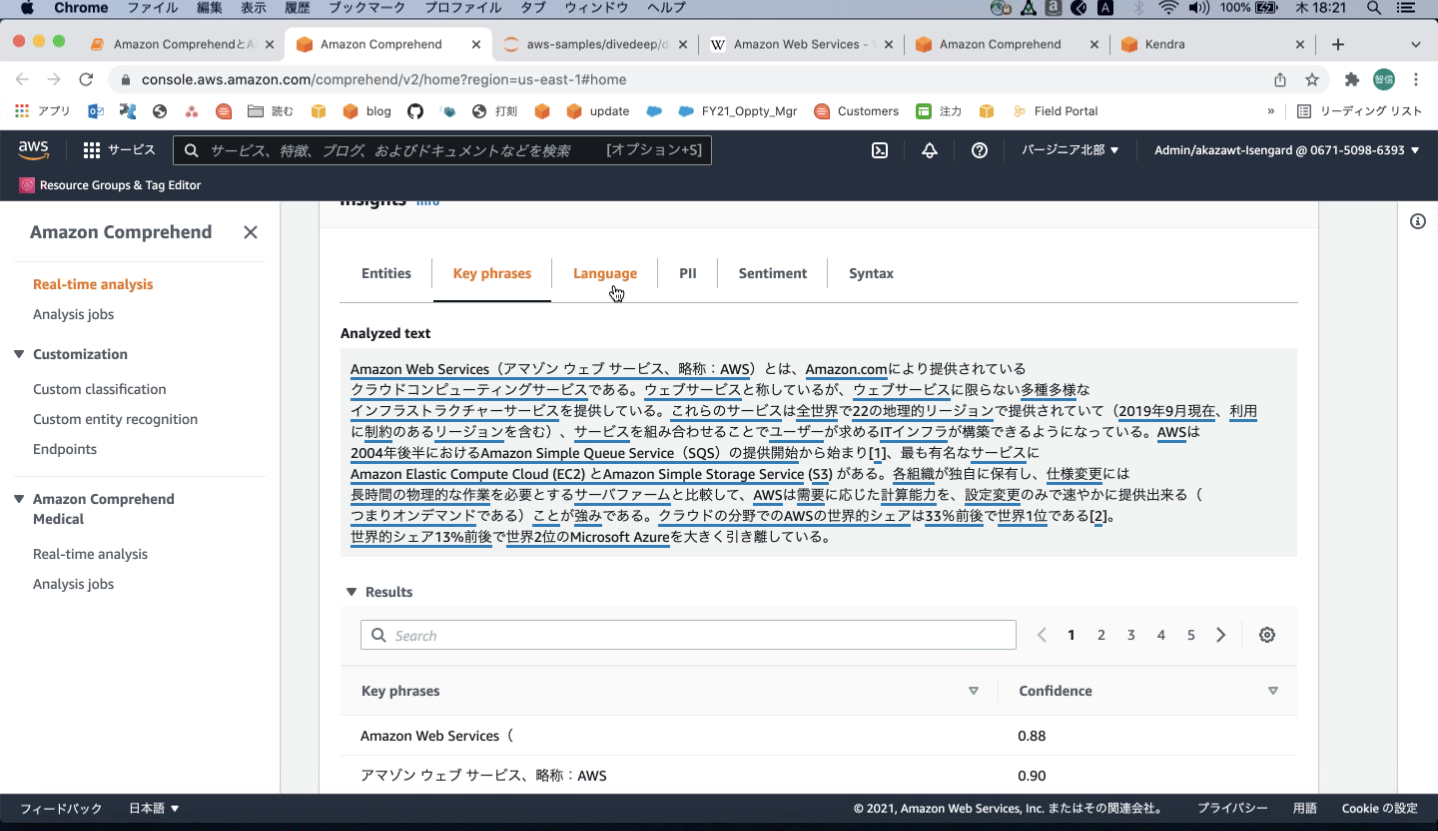This screenshot has width=1438, height=831.
Task: Open the Results table settings gear
Action: [1267, 635]
